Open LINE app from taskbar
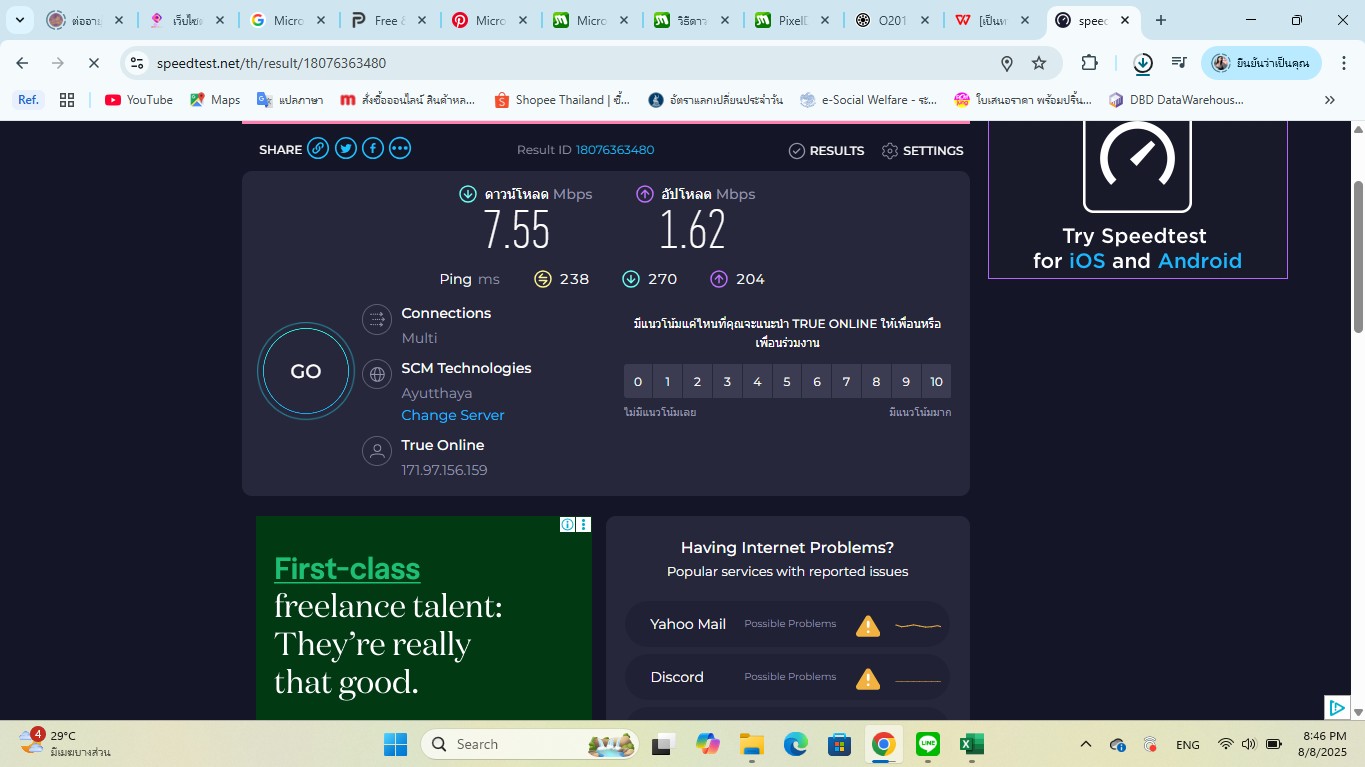The image size is (1365, 767). click(928, 744)
